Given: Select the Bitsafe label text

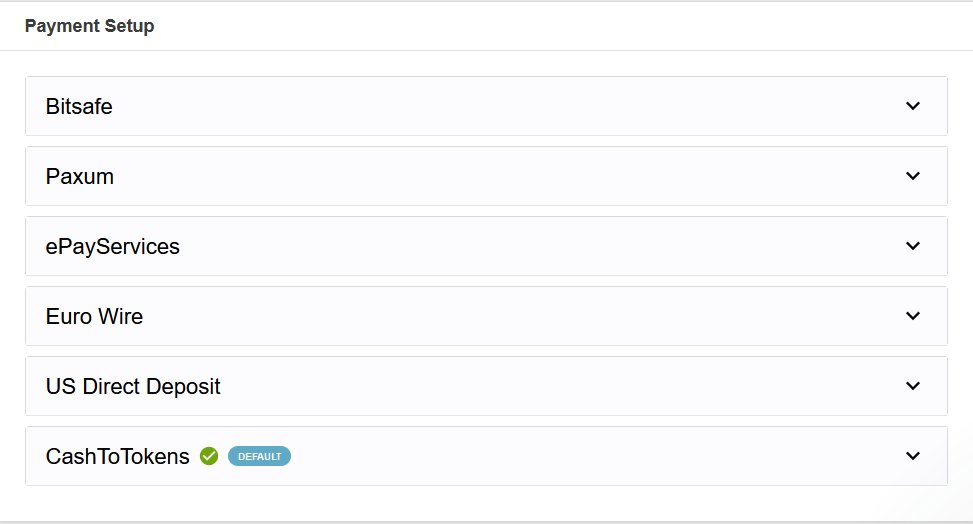Looking at the screenshot, I should (x=79, y=106).
